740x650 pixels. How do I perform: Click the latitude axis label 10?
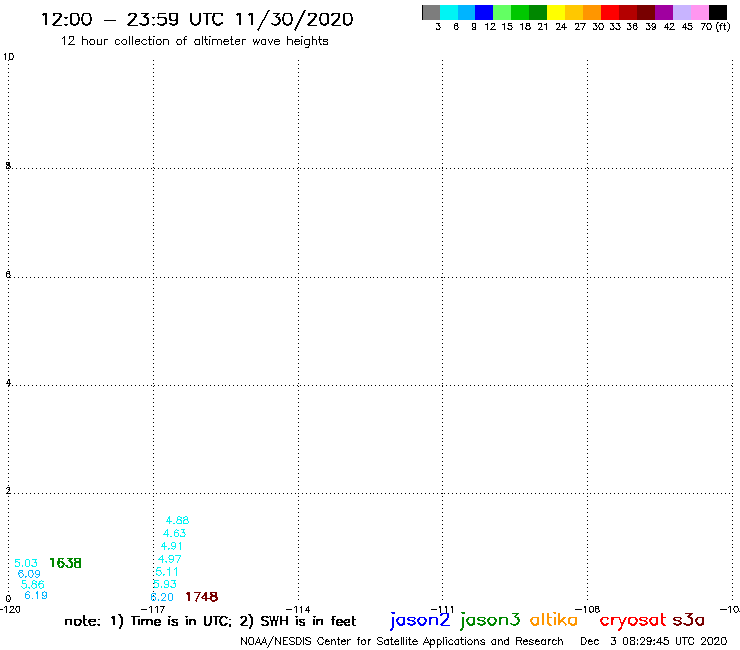point(8,57)
